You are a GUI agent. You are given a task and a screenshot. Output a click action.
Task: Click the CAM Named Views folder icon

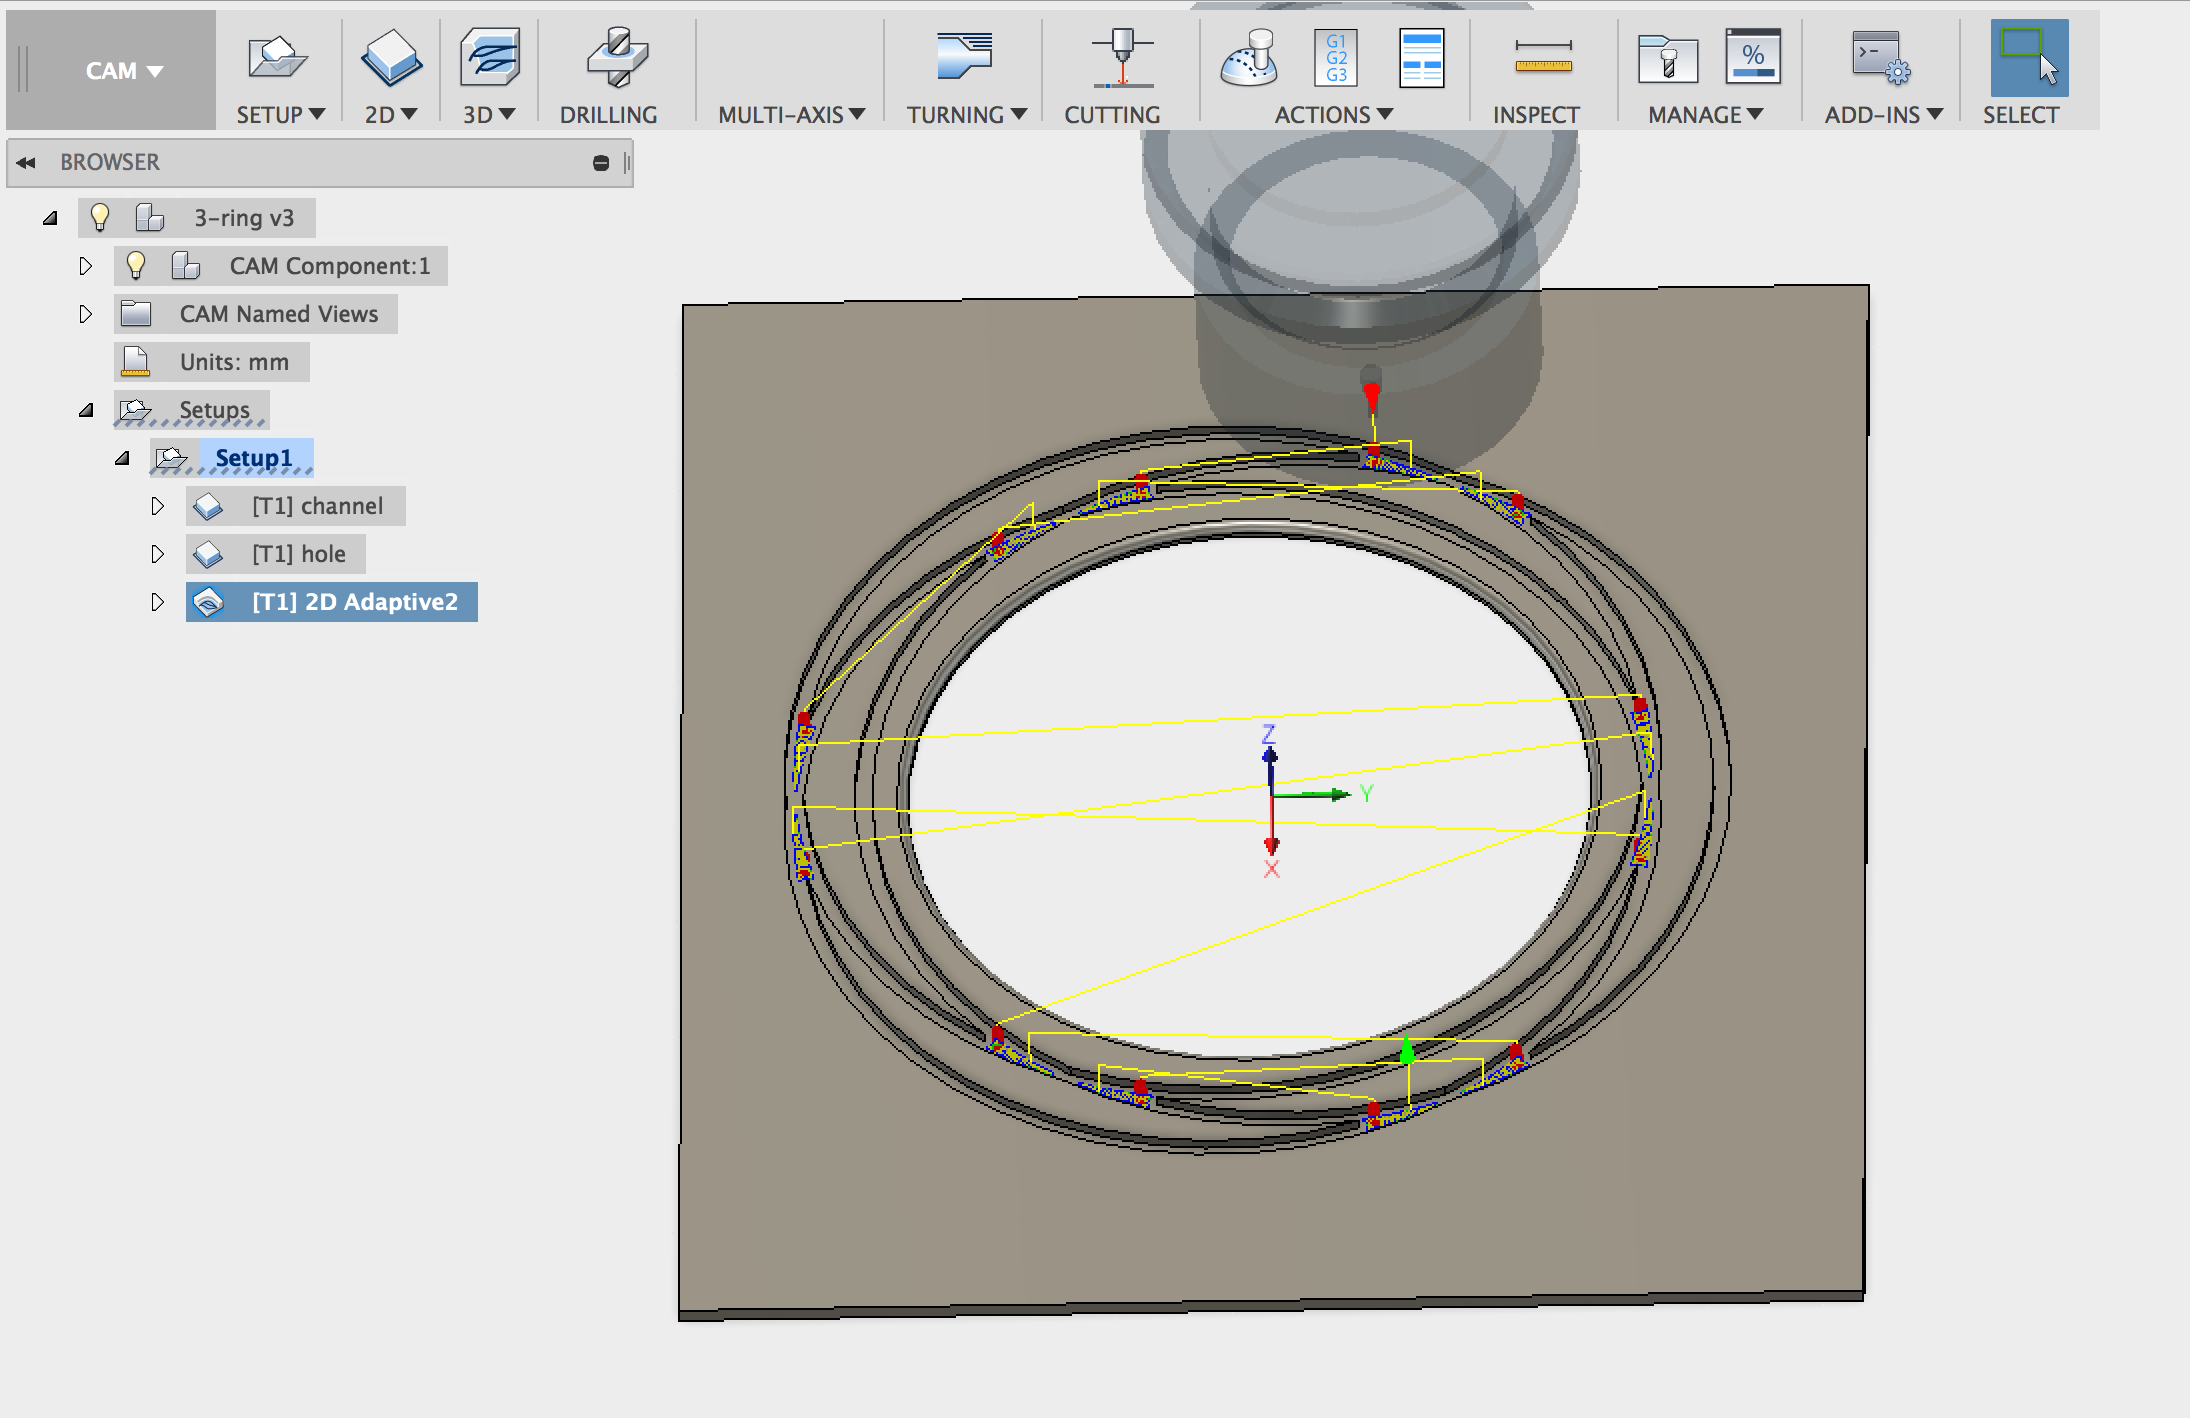[135, 314]
